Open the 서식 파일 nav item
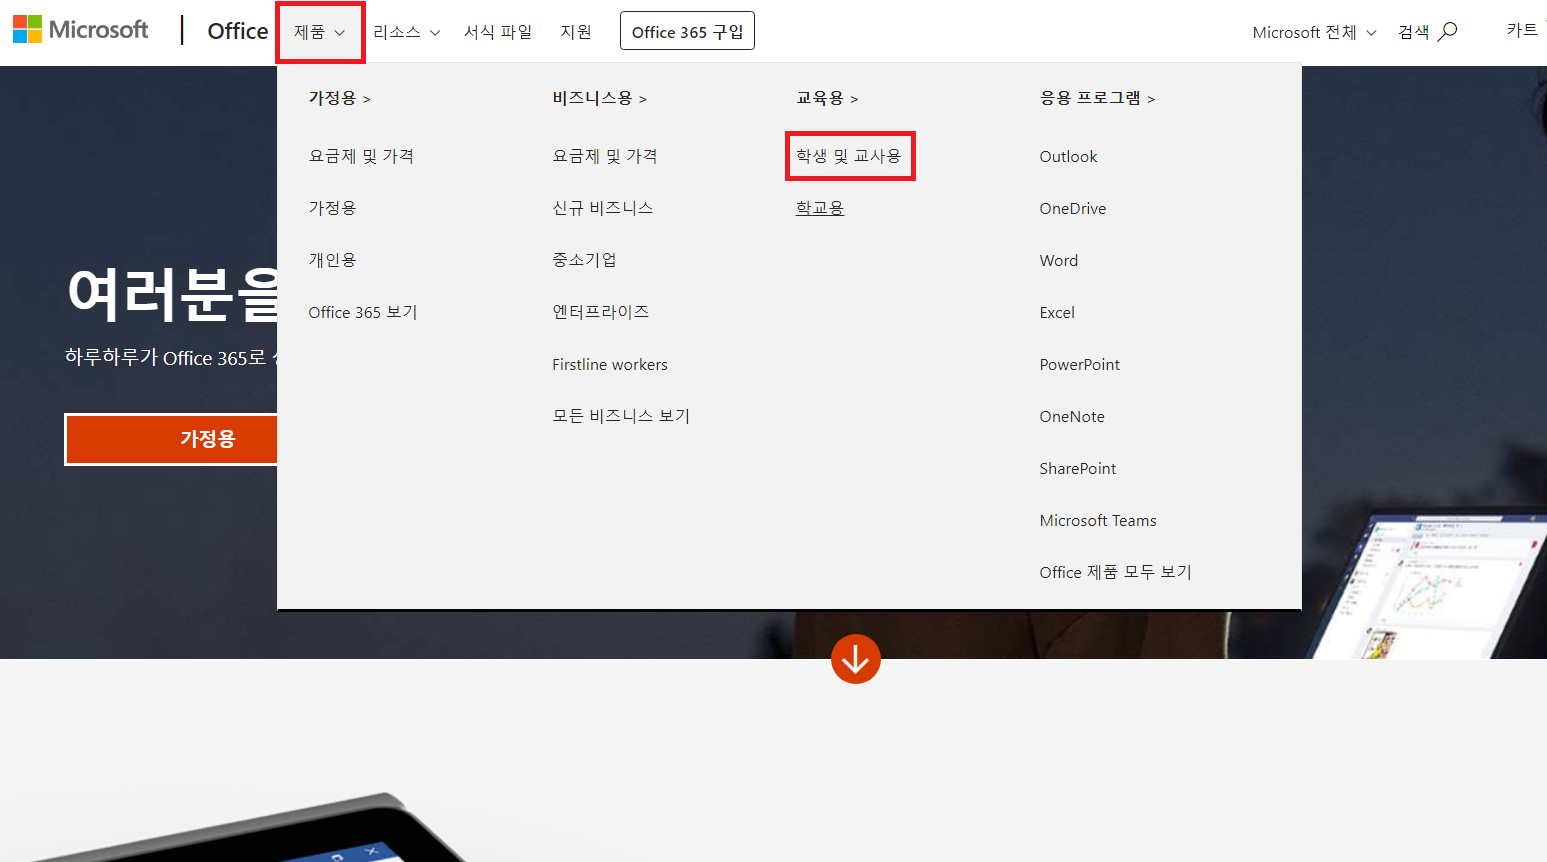 (x=497, y=32)
